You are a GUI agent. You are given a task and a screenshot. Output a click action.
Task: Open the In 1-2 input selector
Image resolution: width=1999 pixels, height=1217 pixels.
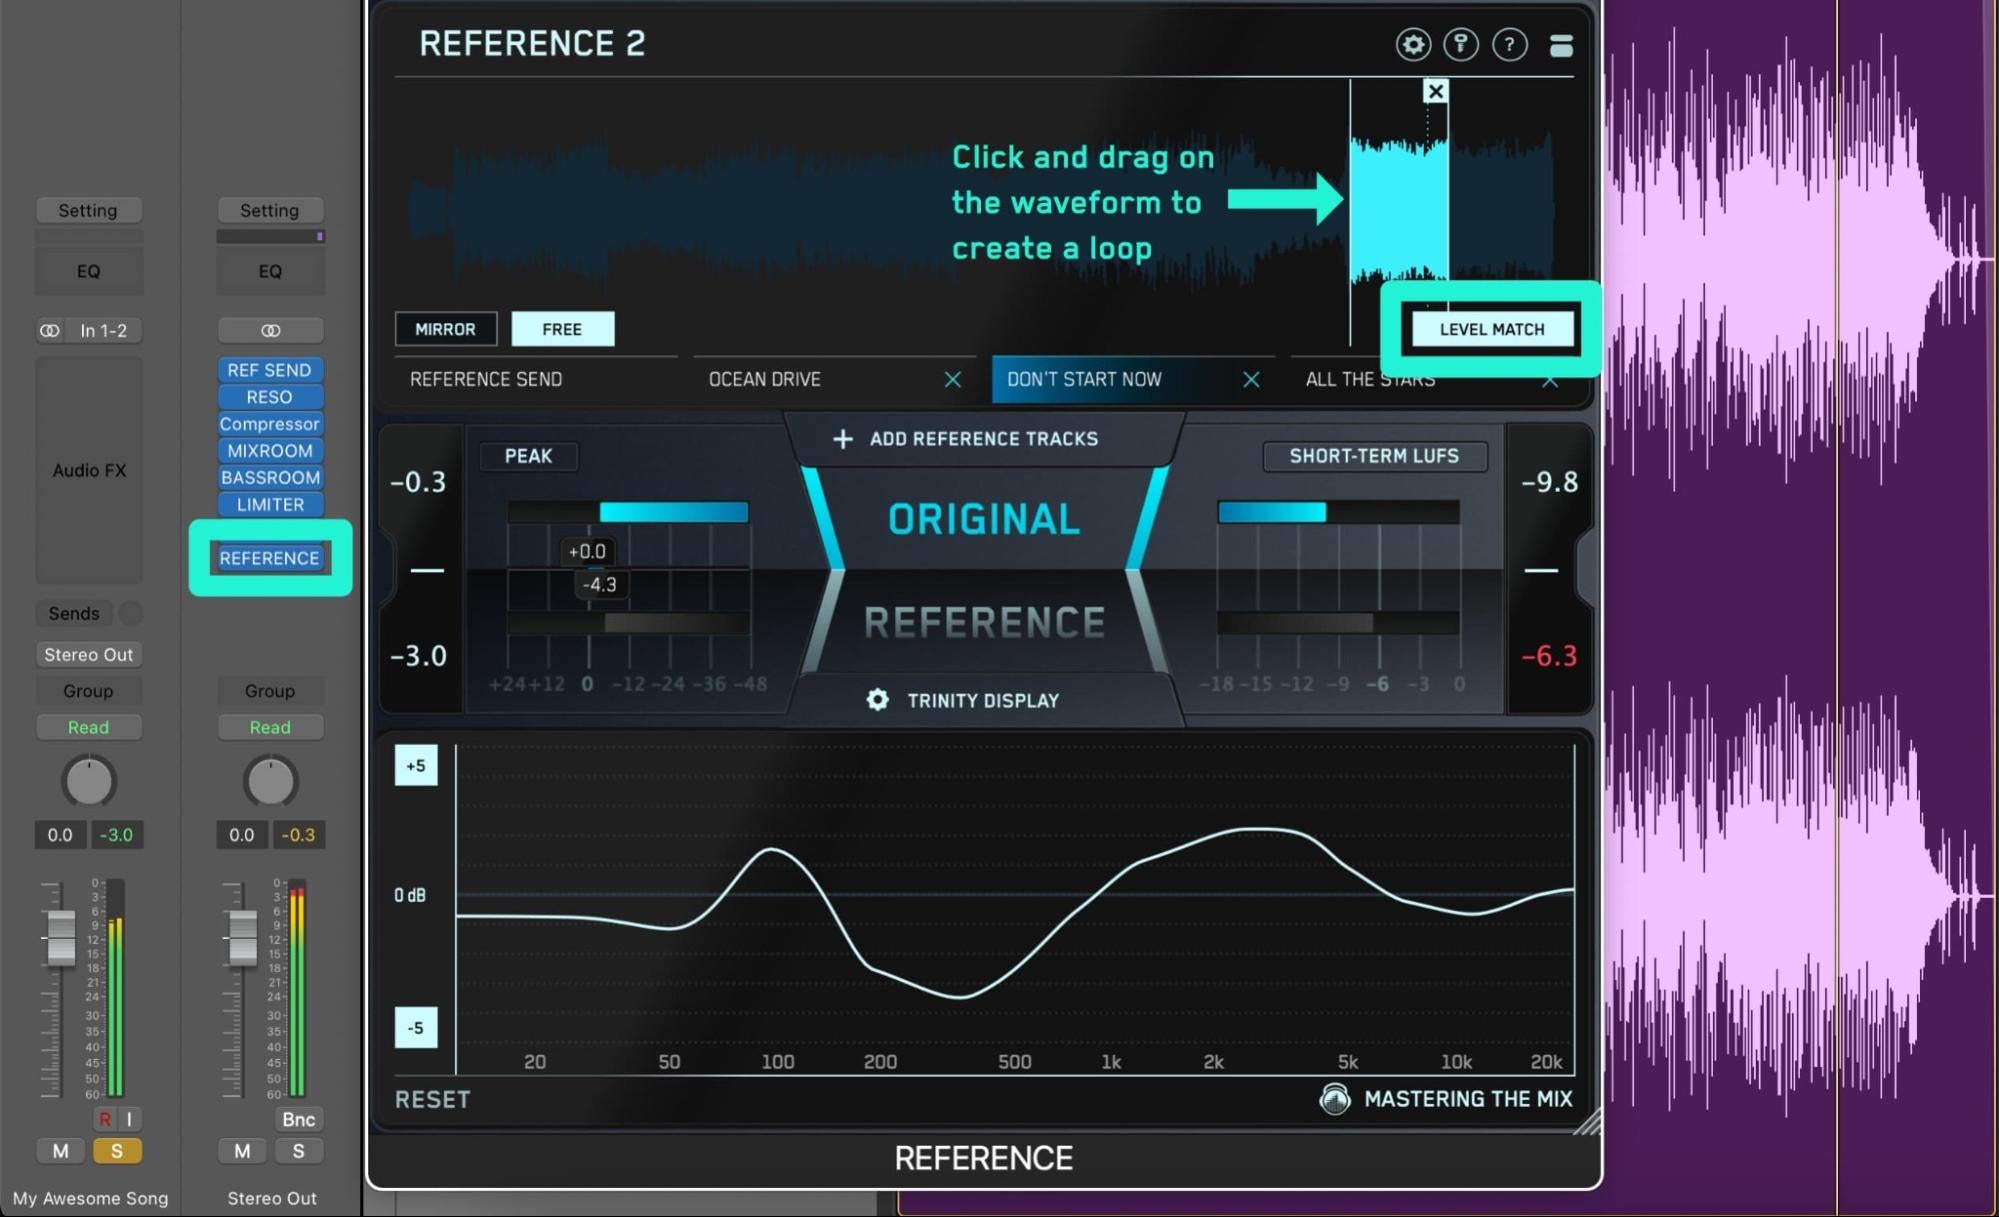coord(104,330)
